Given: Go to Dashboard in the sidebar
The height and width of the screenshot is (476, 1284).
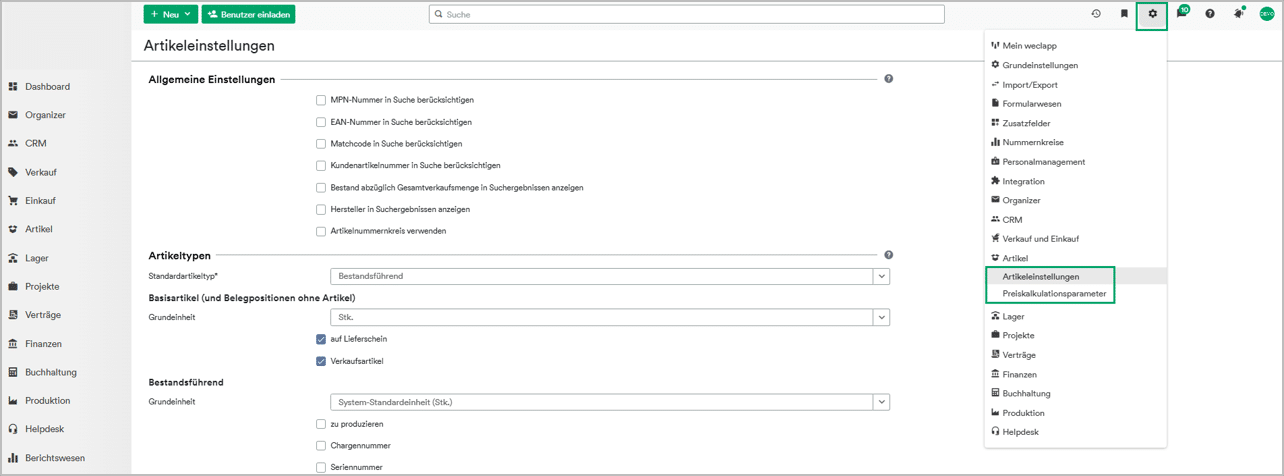Looking at the screenshot, I should [47, 87].
